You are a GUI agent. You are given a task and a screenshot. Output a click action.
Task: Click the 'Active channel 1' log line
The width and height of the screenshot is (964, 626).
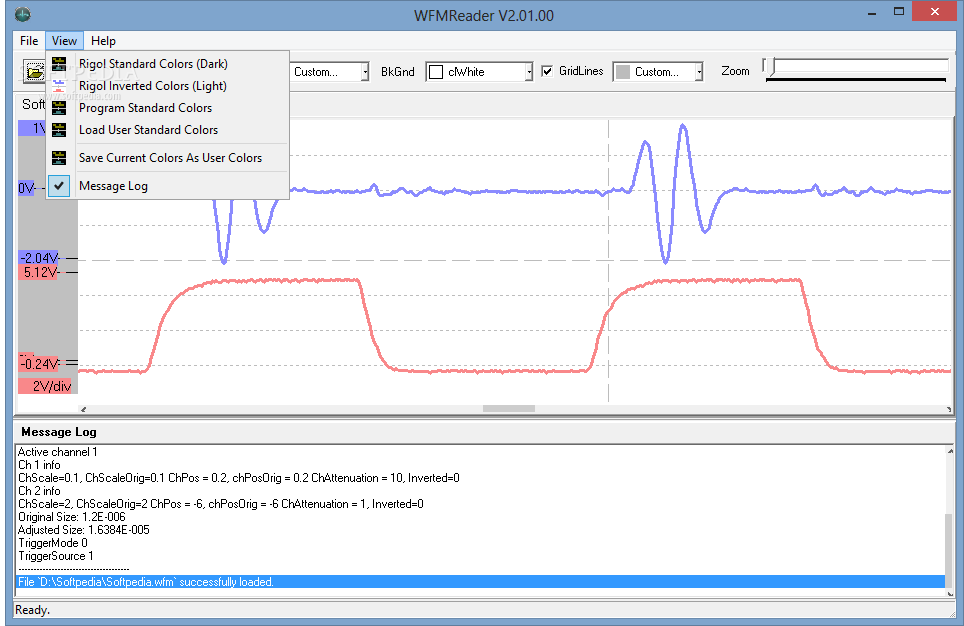coord(57,452)
